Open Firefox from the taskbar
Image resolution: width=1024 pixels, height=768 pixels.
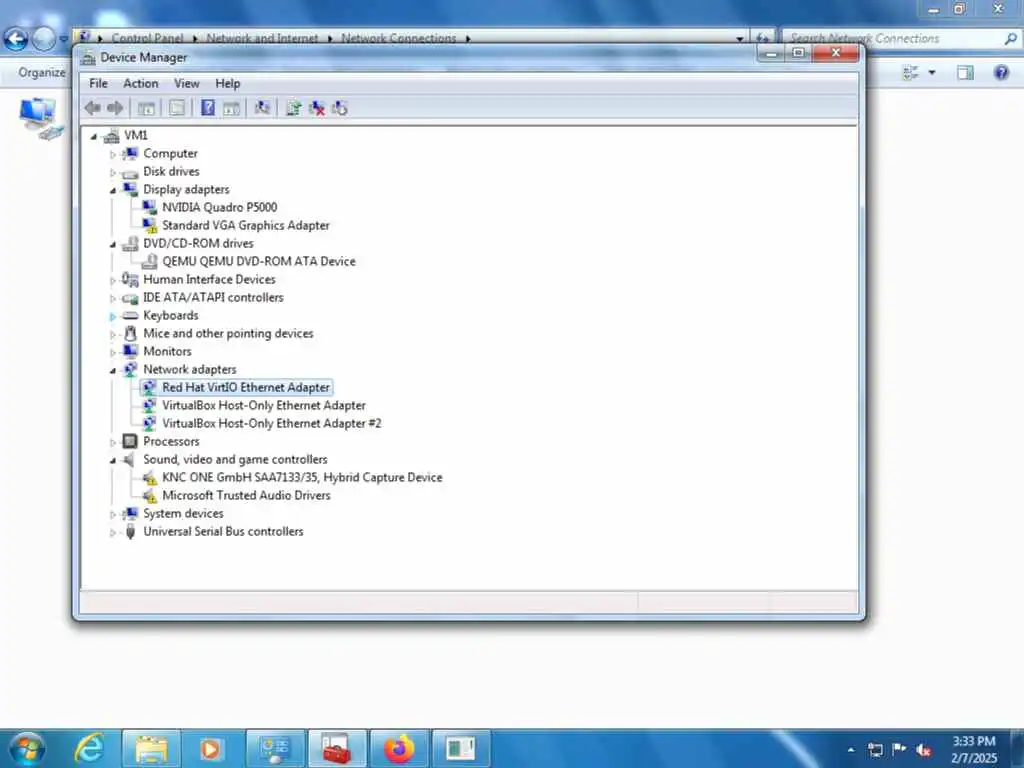399,748
